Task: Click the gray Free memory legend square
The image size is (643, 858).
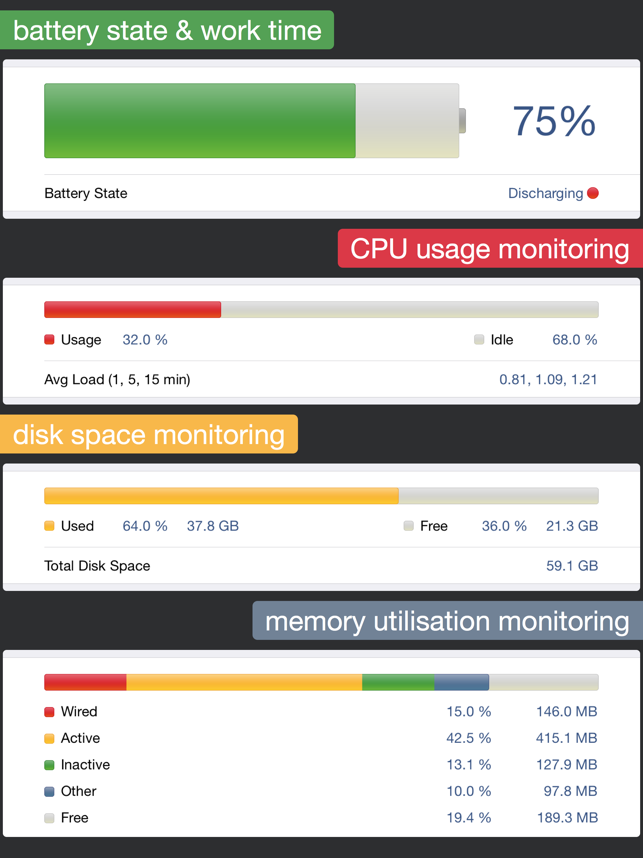Action: click(49, 818)
